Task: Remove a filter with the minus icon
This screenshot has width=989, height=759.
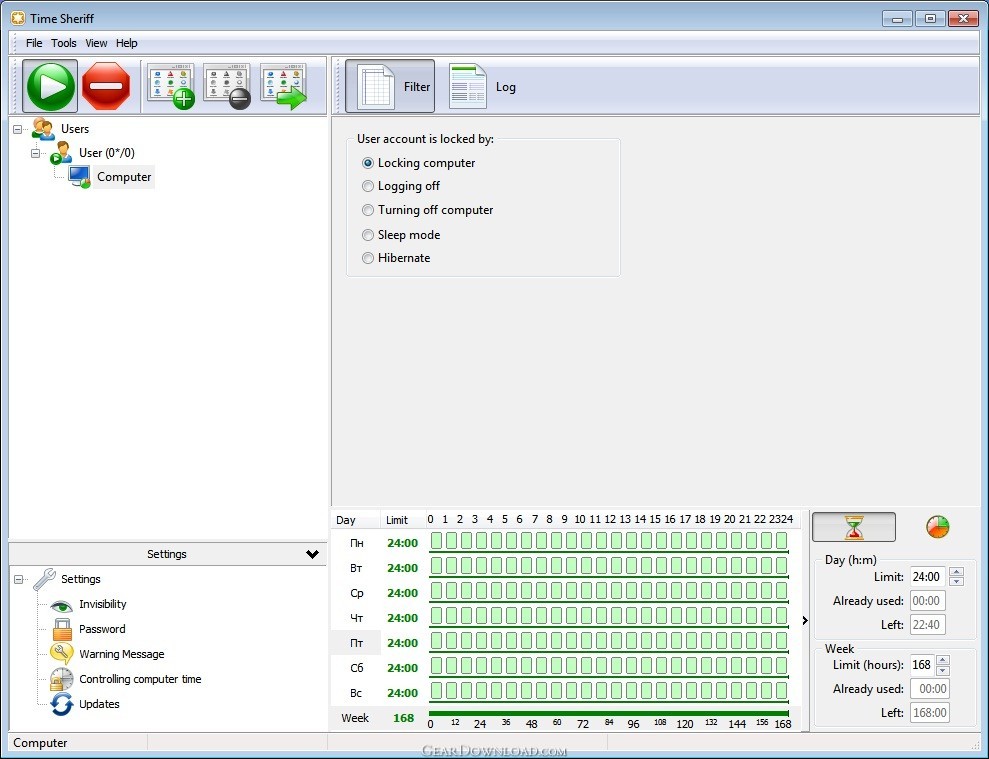Action: (x=227, y=86)
